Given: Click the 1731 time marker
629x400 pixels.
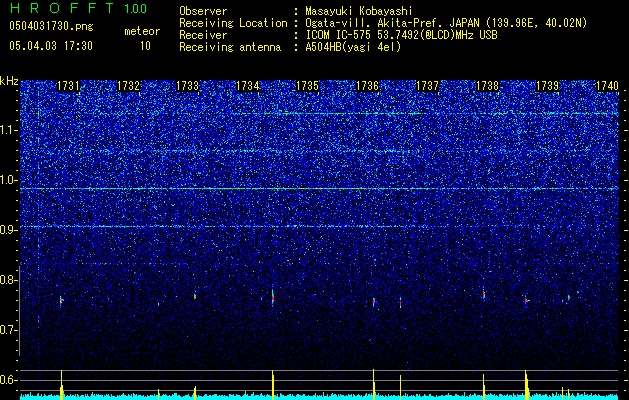Looking at the screenshot, I should pyautogui.click(x=68, y=86).
